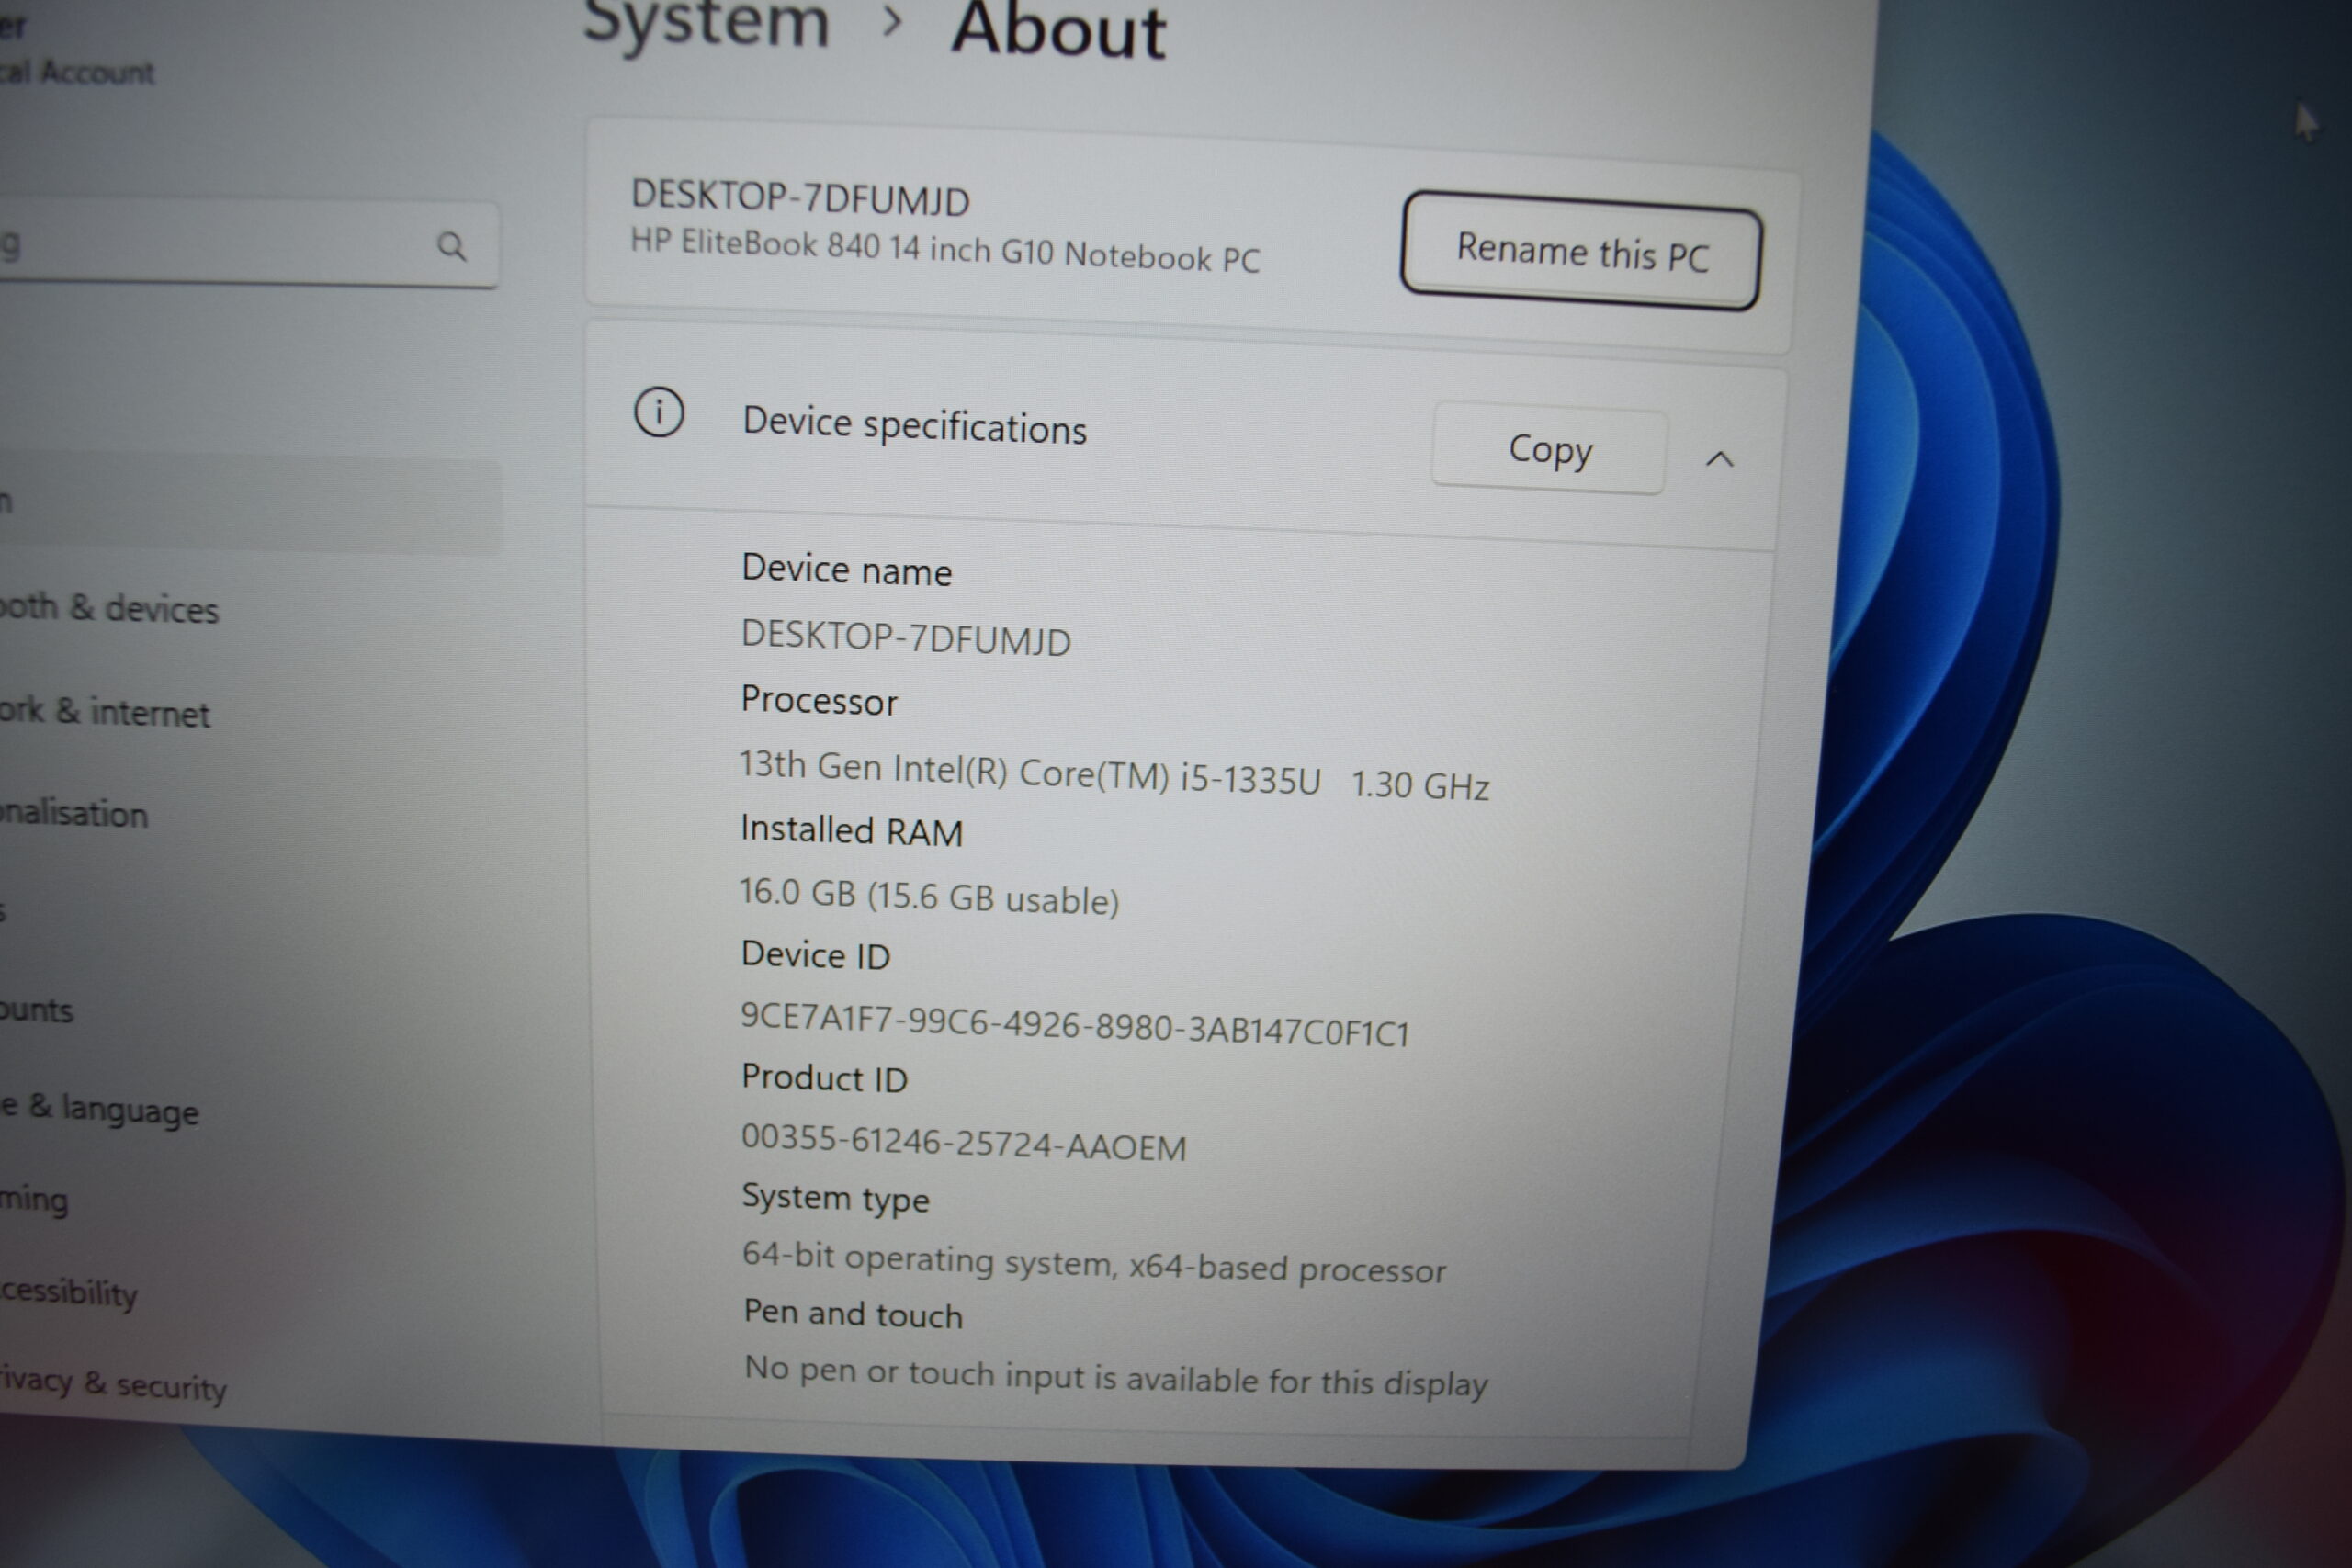The width and height of the screenshot is (2352, 1568).
Task: Open Bluetooth & devices settings
Action: (x=108, y=608)
